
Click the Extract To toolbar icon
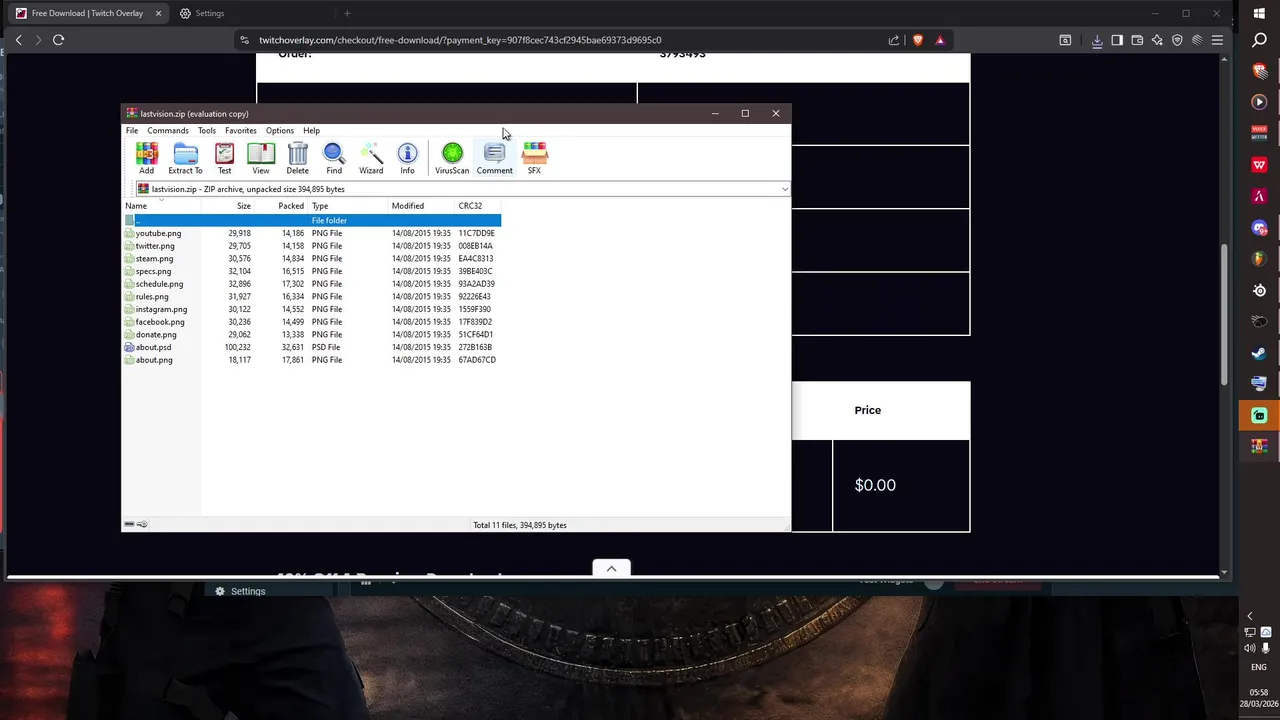185,158
